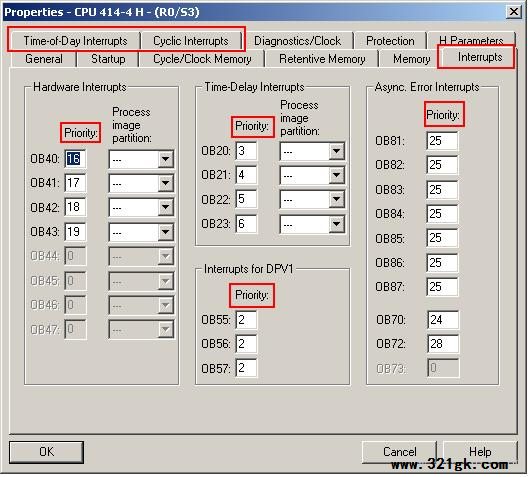
Task: Click the OB56 priority field
Action: point(246,344)
